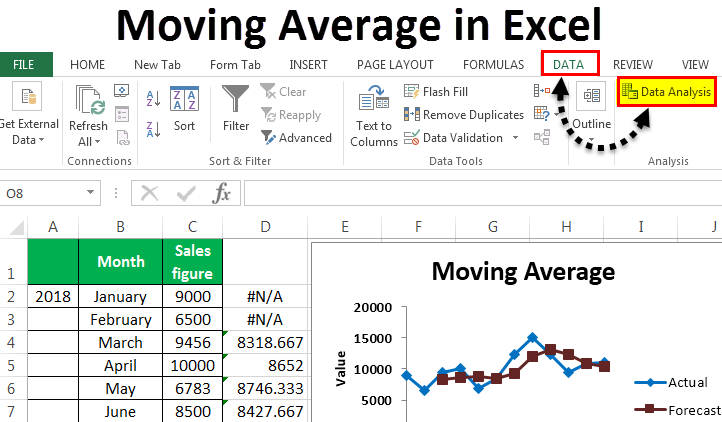
Task: Click the Forecast legend entry
Action: tap(677, 410)
